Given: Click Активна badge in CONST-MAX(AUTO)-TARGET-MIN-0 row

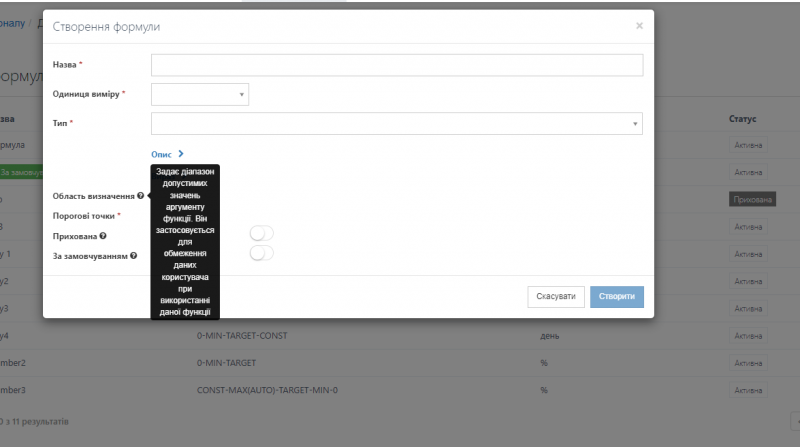Looking at the screenshot, I should pos(748,390).
